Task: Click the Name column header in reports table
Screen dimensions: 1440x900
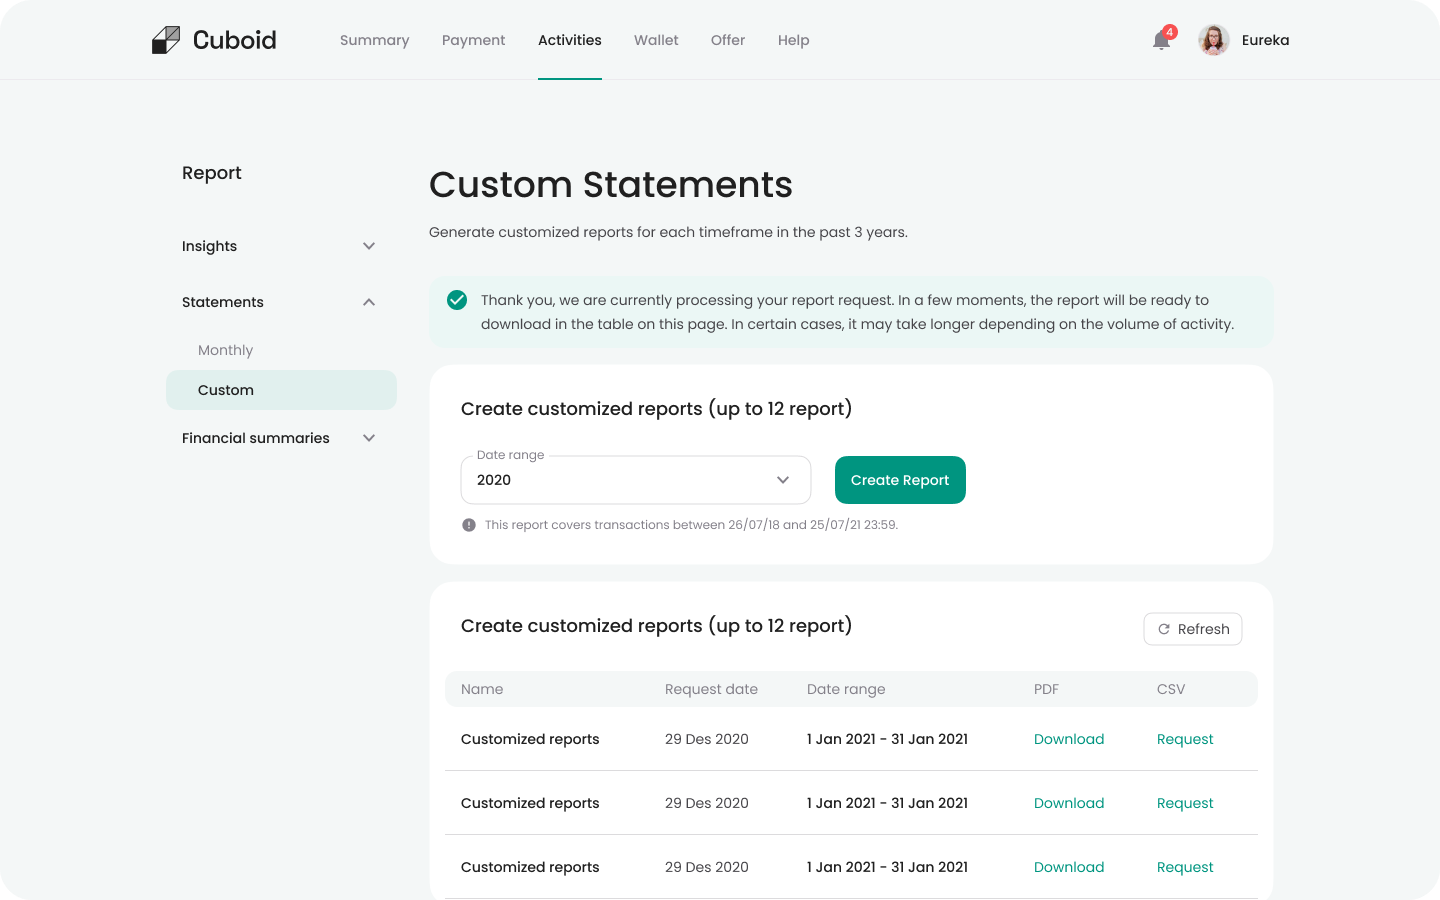Action: [x=482, y=689]
